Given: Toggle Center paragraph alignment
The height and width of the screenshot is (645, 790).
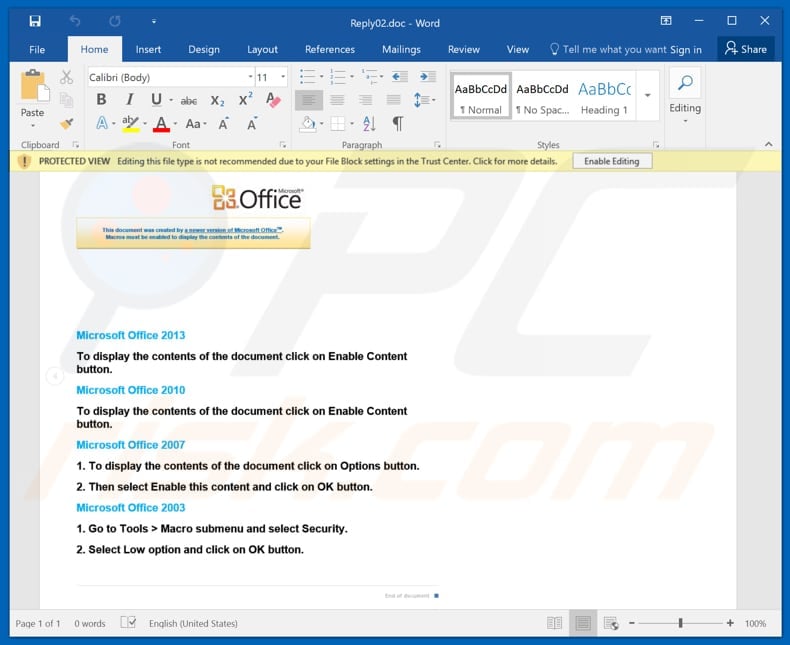Looking at the screenshot, I should 337,100.
